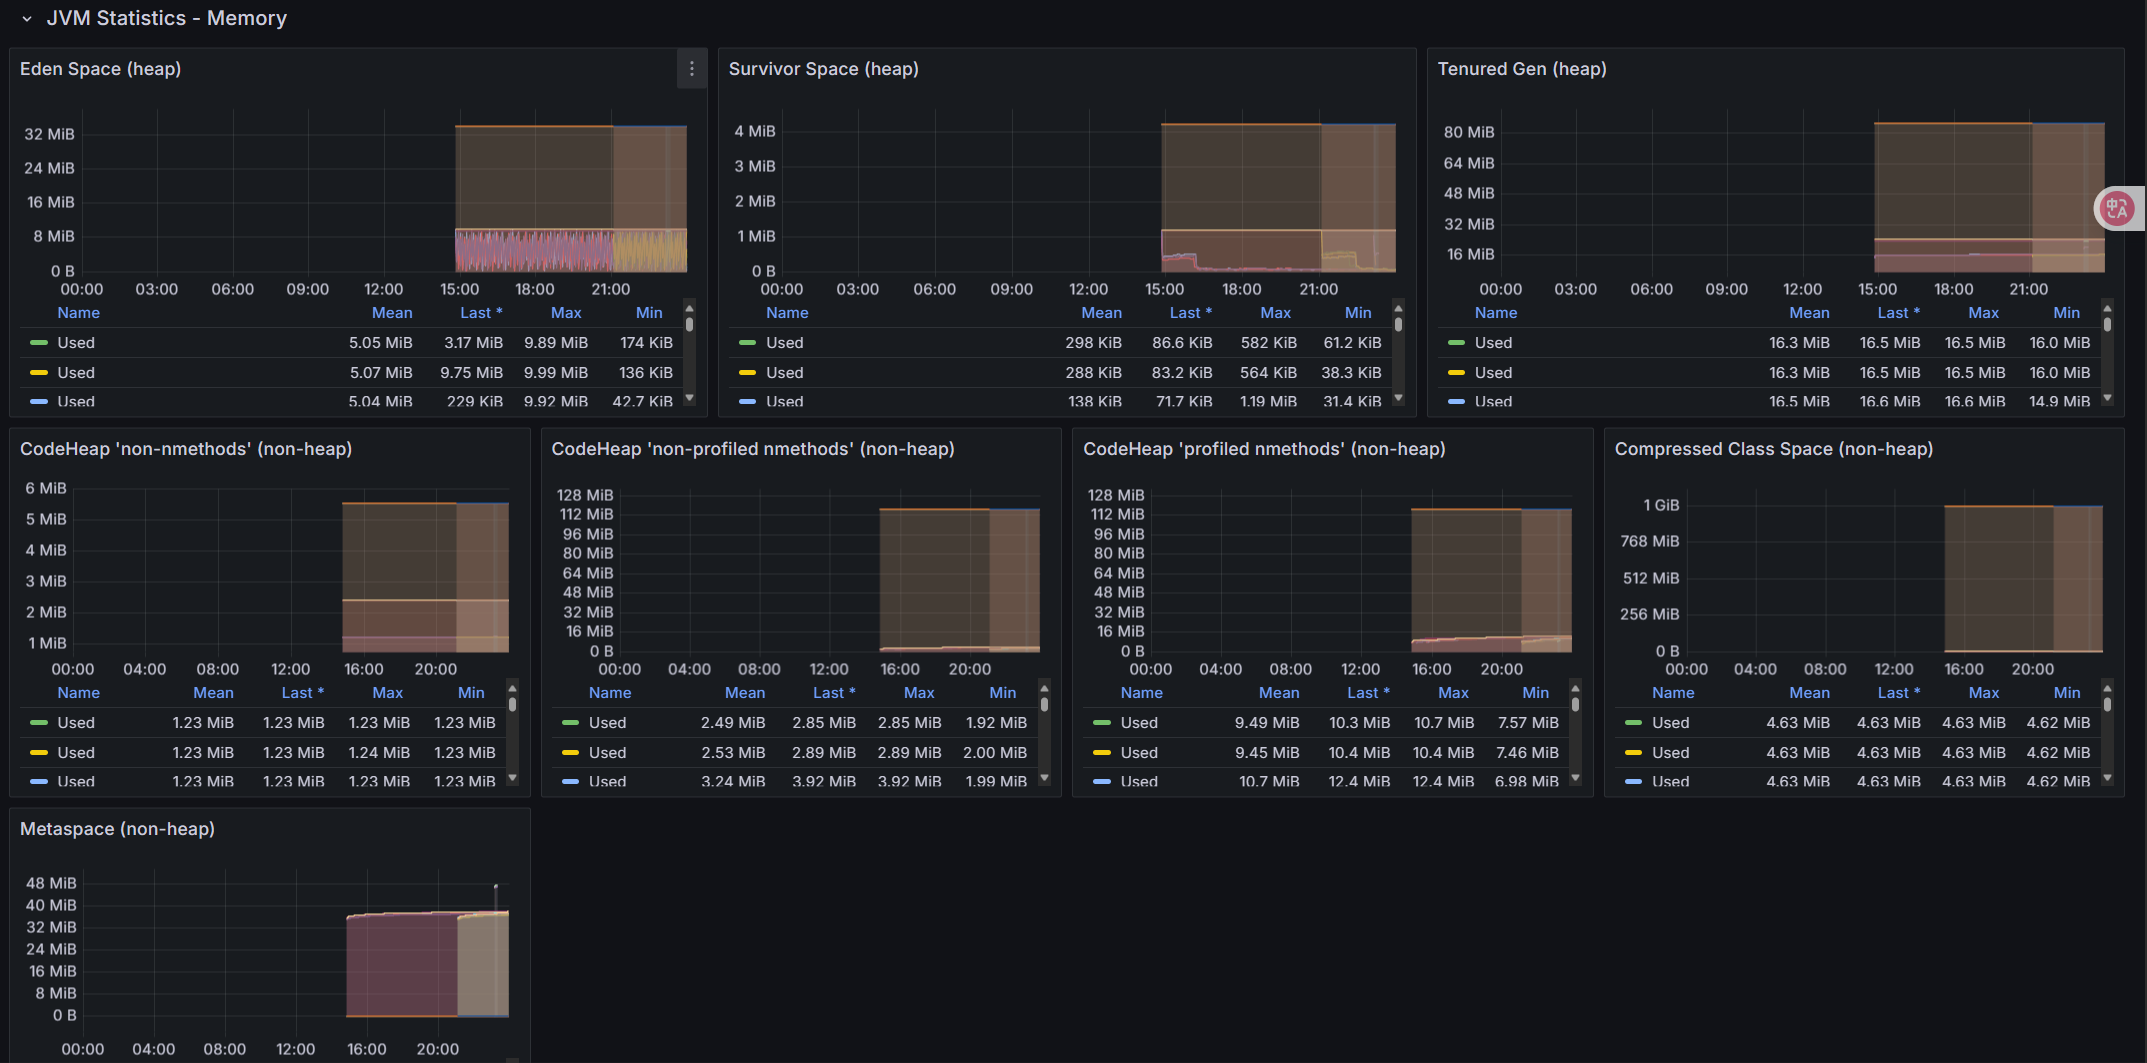Toggle green Used series in CodeHeap 'profiled nmethods' legend
The image size is (2147, 1063).
click(x=1138, y=723)
